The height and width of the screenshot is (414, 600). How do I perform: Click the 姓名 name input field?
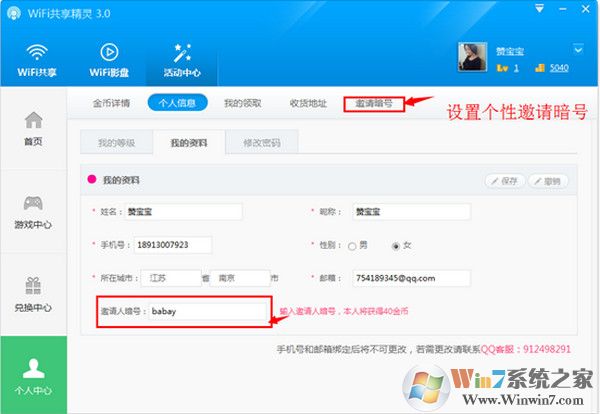click(184, 212)
